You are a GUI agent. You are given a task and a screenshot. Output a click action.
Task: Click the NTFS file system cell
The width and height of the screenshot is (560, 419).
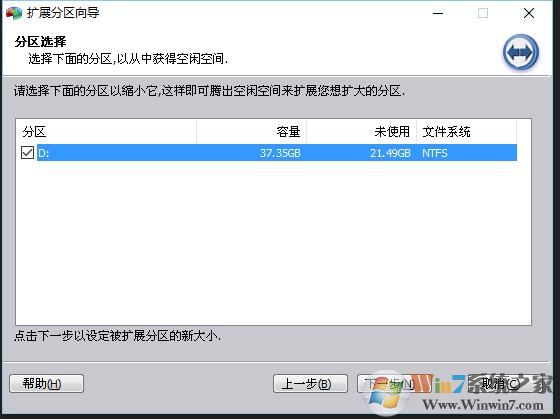[435, 153]
